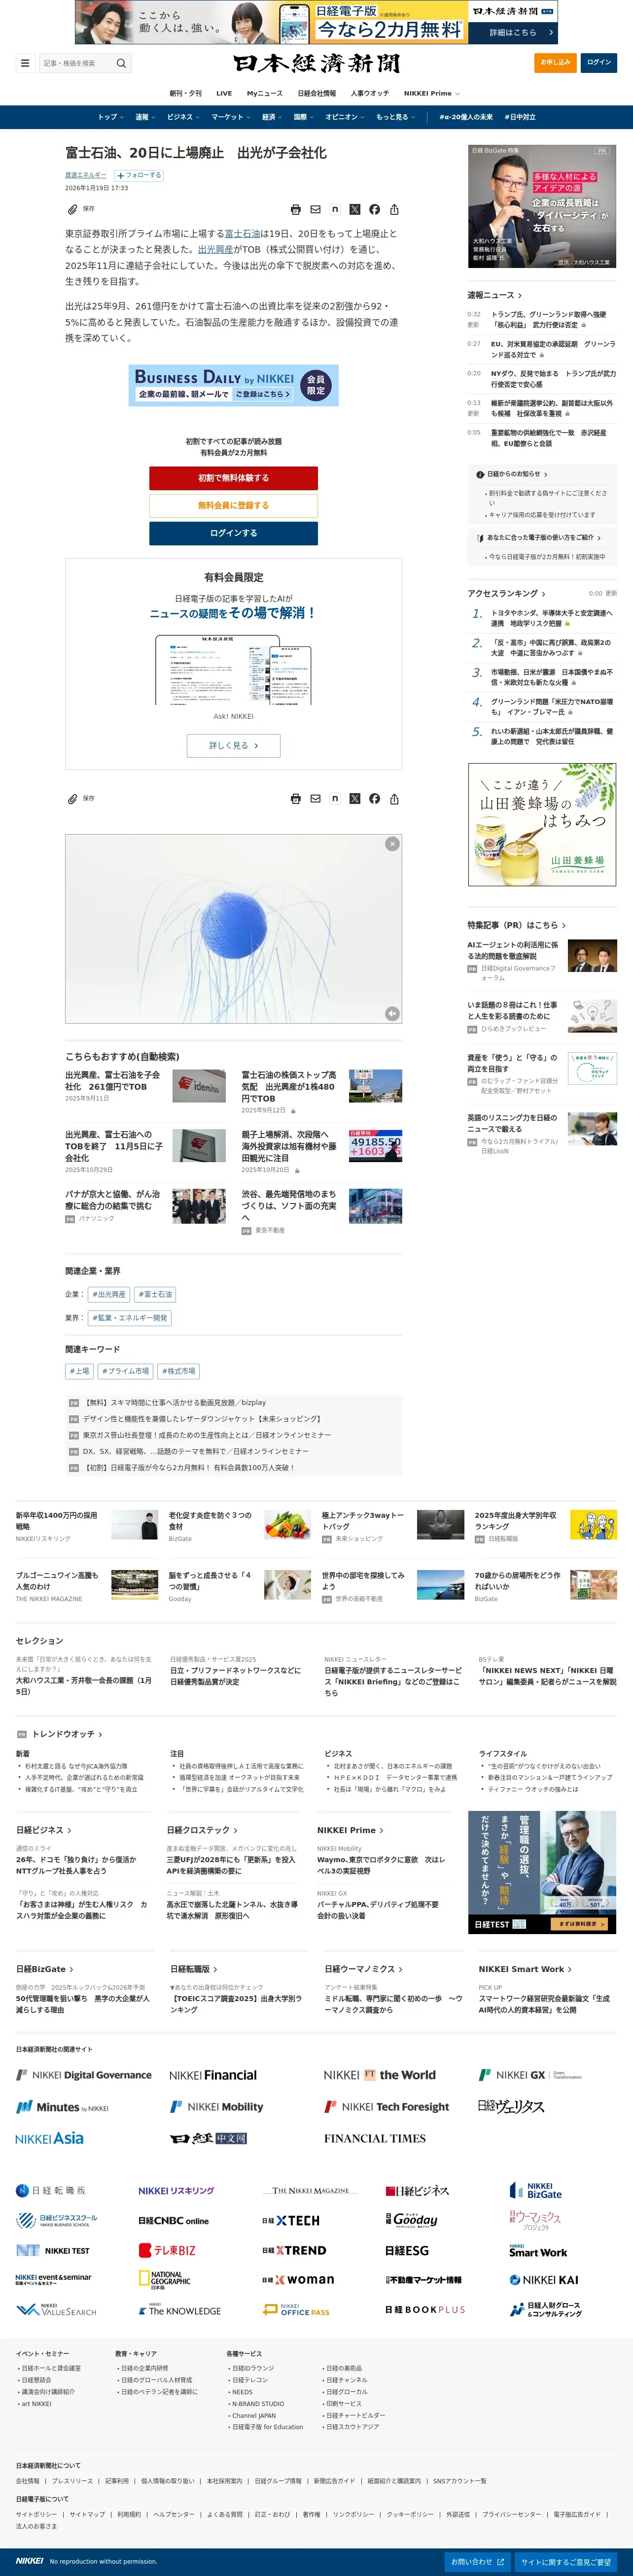Click the Business Daily by NIKKEI banner

pyautogui.click(x=234, y=385)
